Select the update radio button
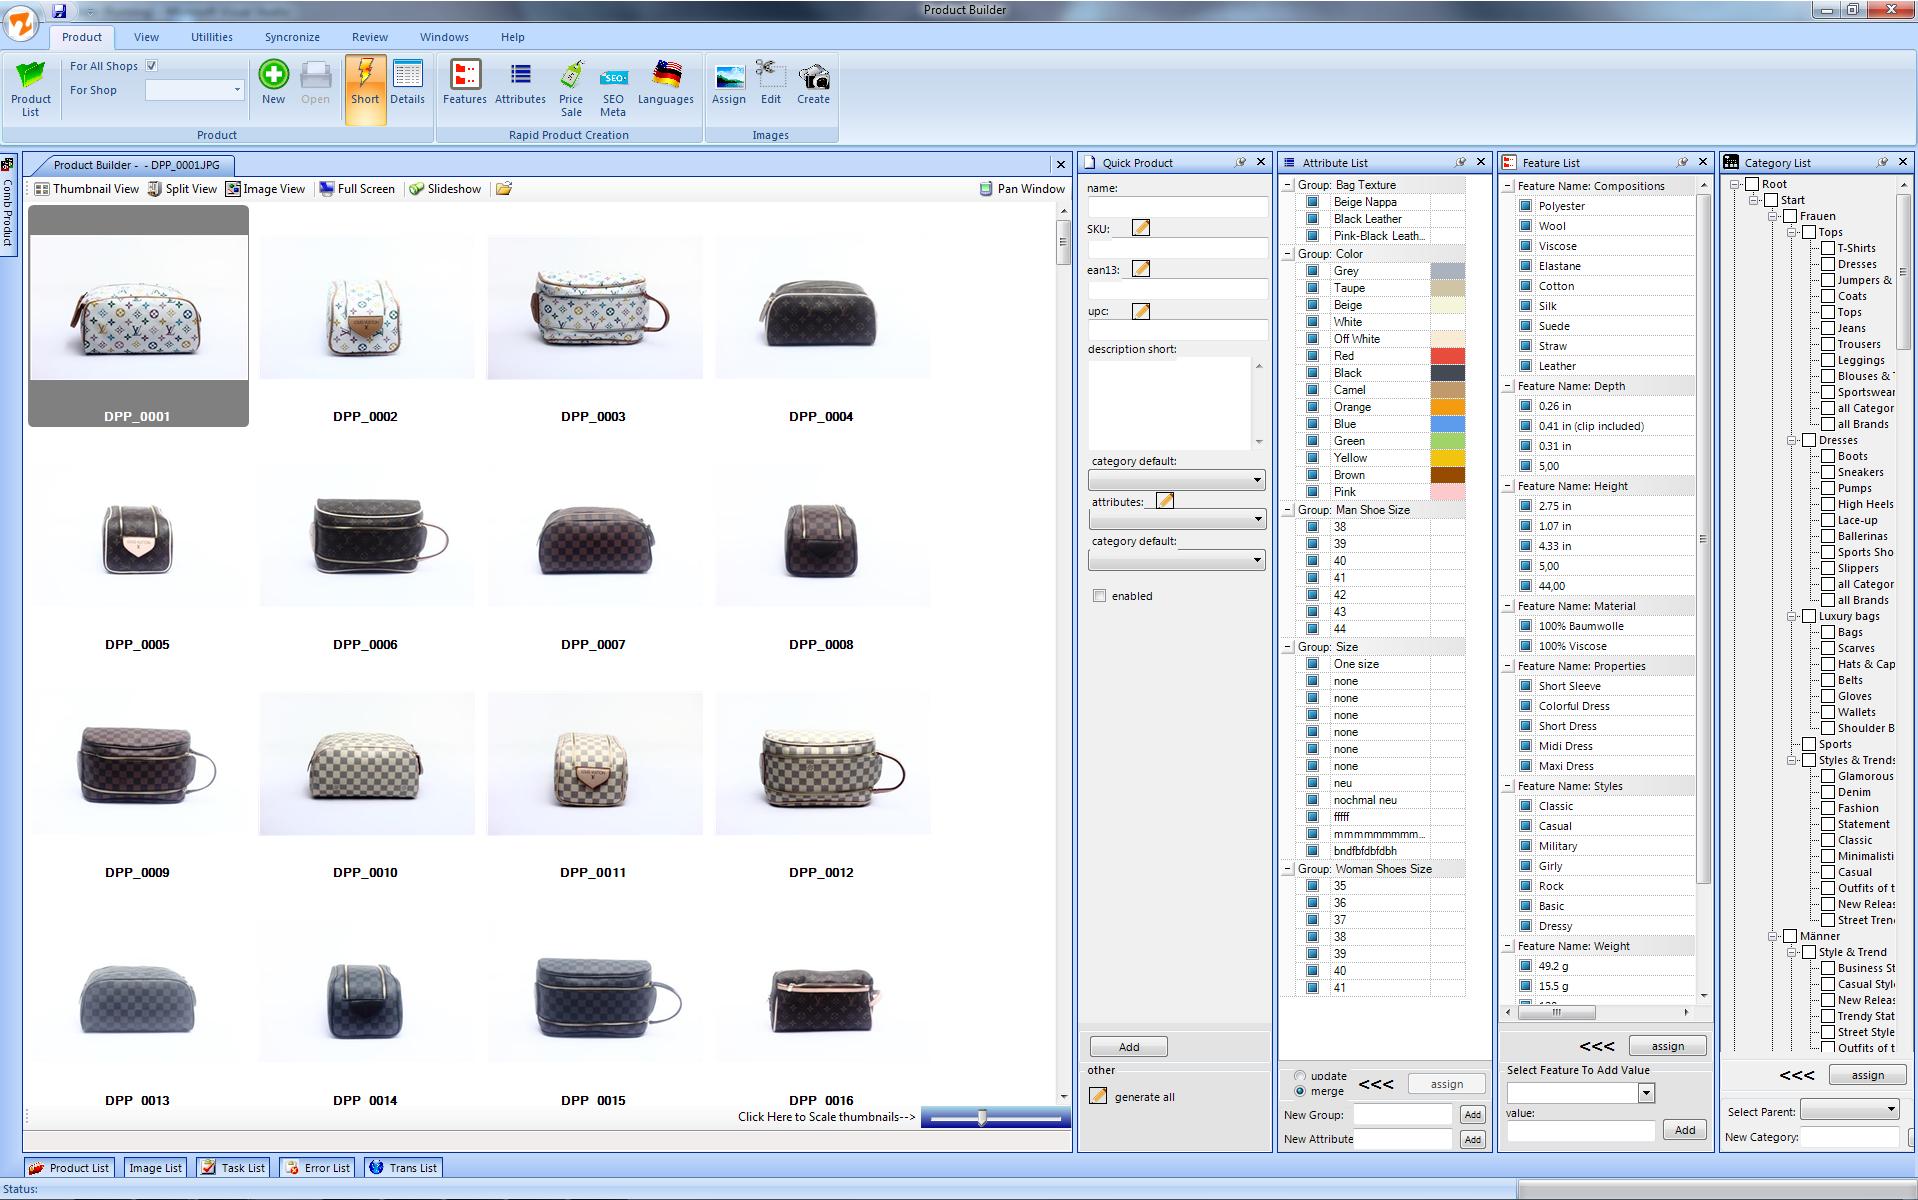Screen dimensions: 1918x1200 (x=1300, y=1076)
